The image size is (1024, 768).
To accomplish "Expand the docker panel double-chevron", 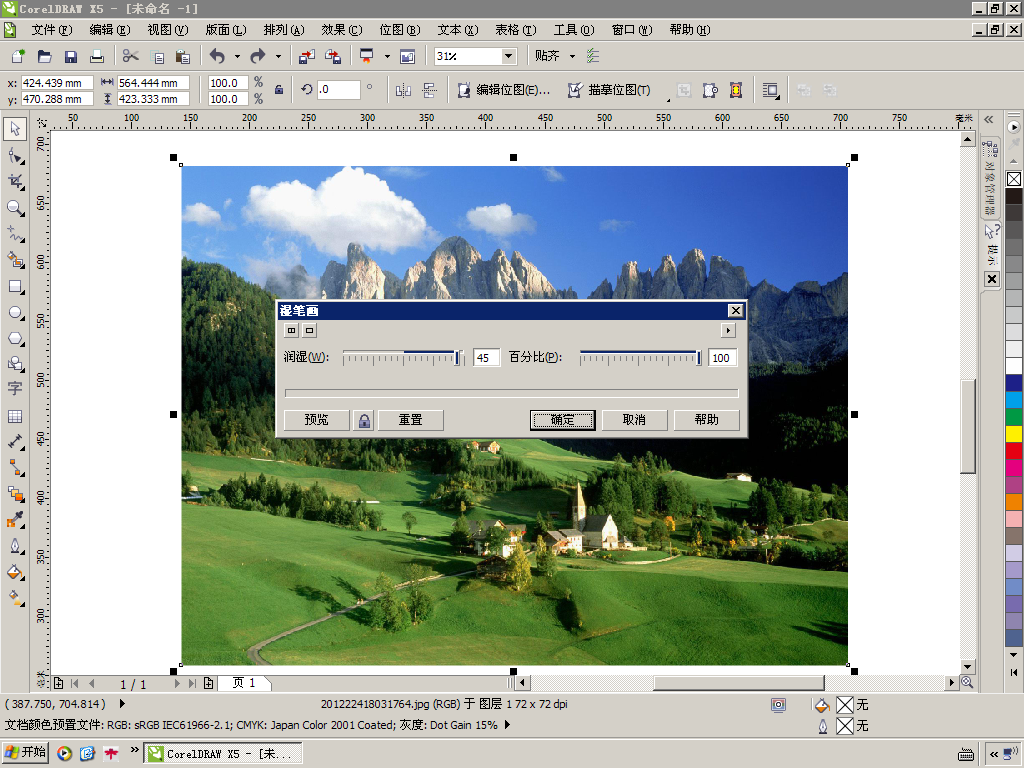I will click(989, 120).
